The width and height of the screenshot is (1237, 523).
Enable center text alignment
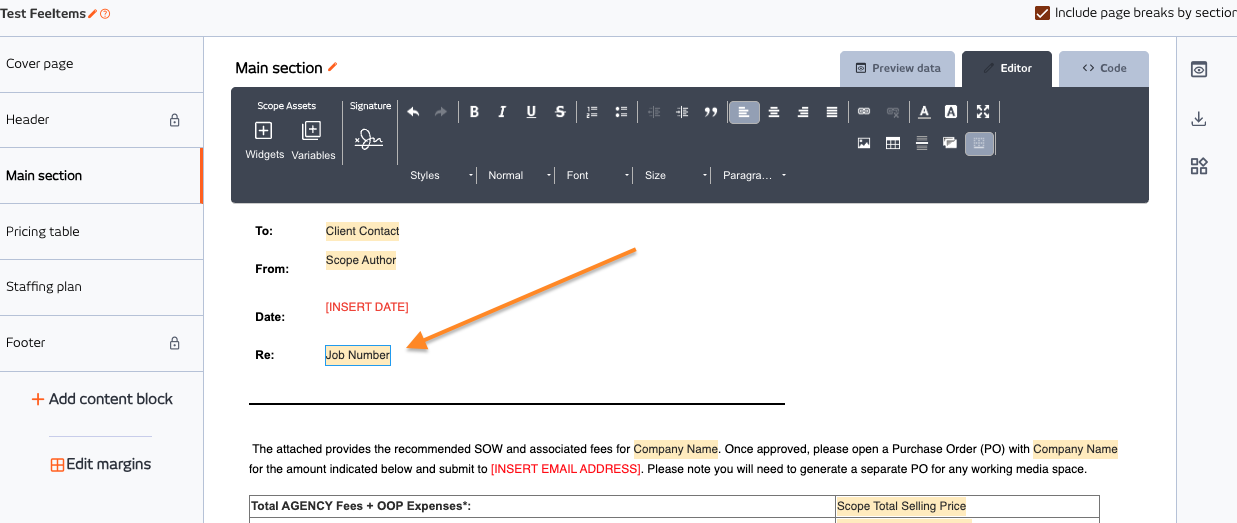tap(773, 112)
